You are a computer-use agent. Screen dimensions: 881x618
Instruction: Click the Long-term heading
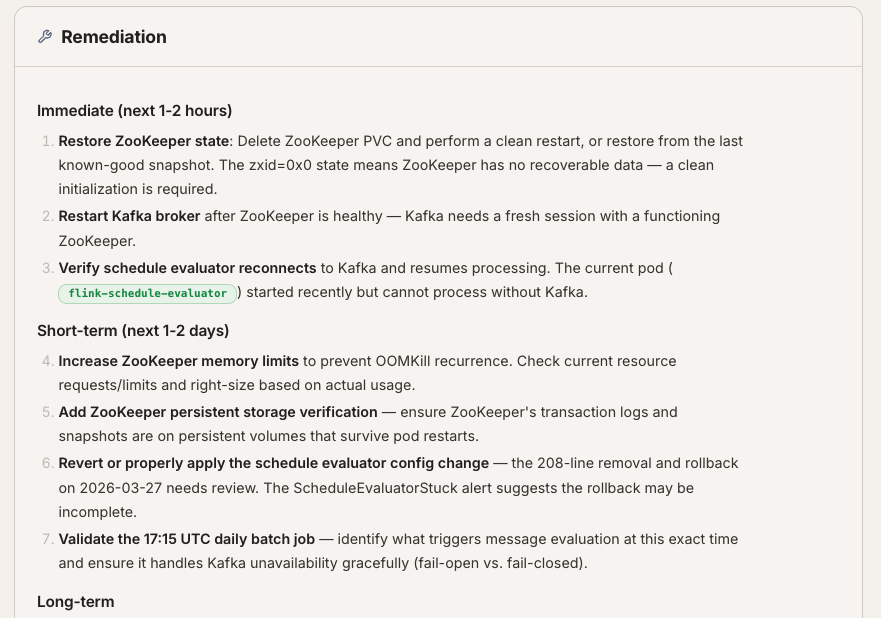click(76, 602)
